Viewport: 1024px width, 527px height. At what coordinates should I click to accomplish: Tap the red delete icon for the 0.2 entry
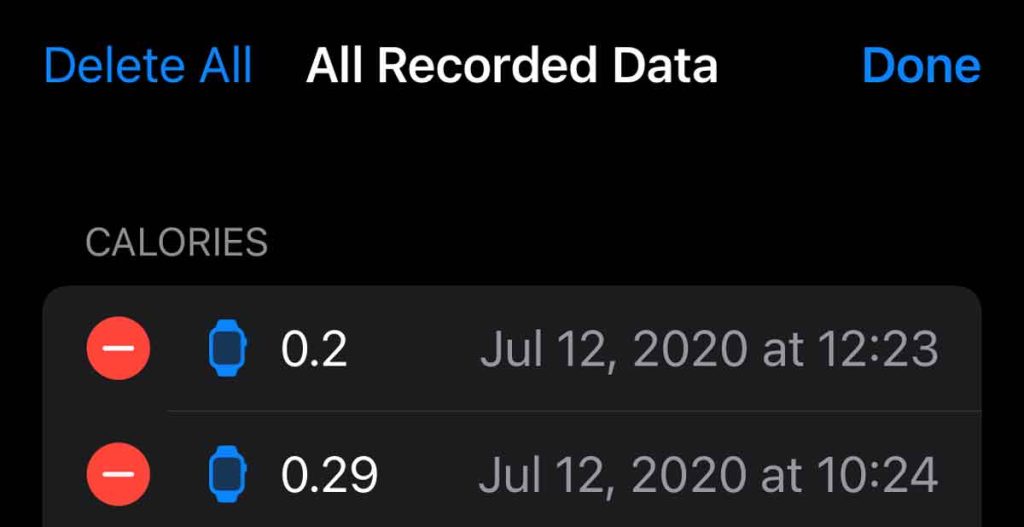(119, 350)
